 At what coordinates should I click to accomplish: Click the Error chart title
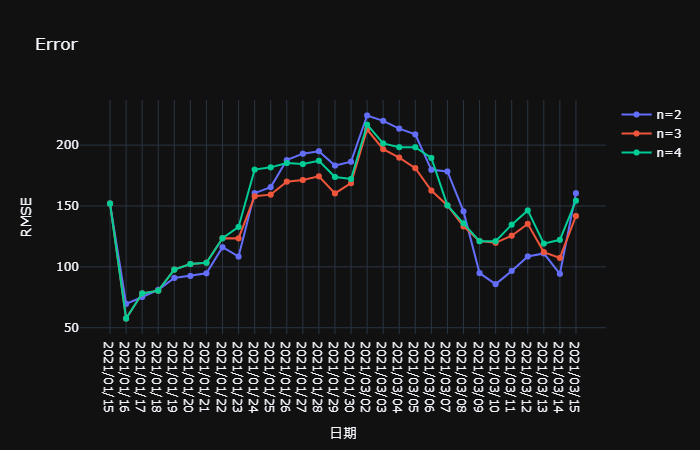coord(56,44)
